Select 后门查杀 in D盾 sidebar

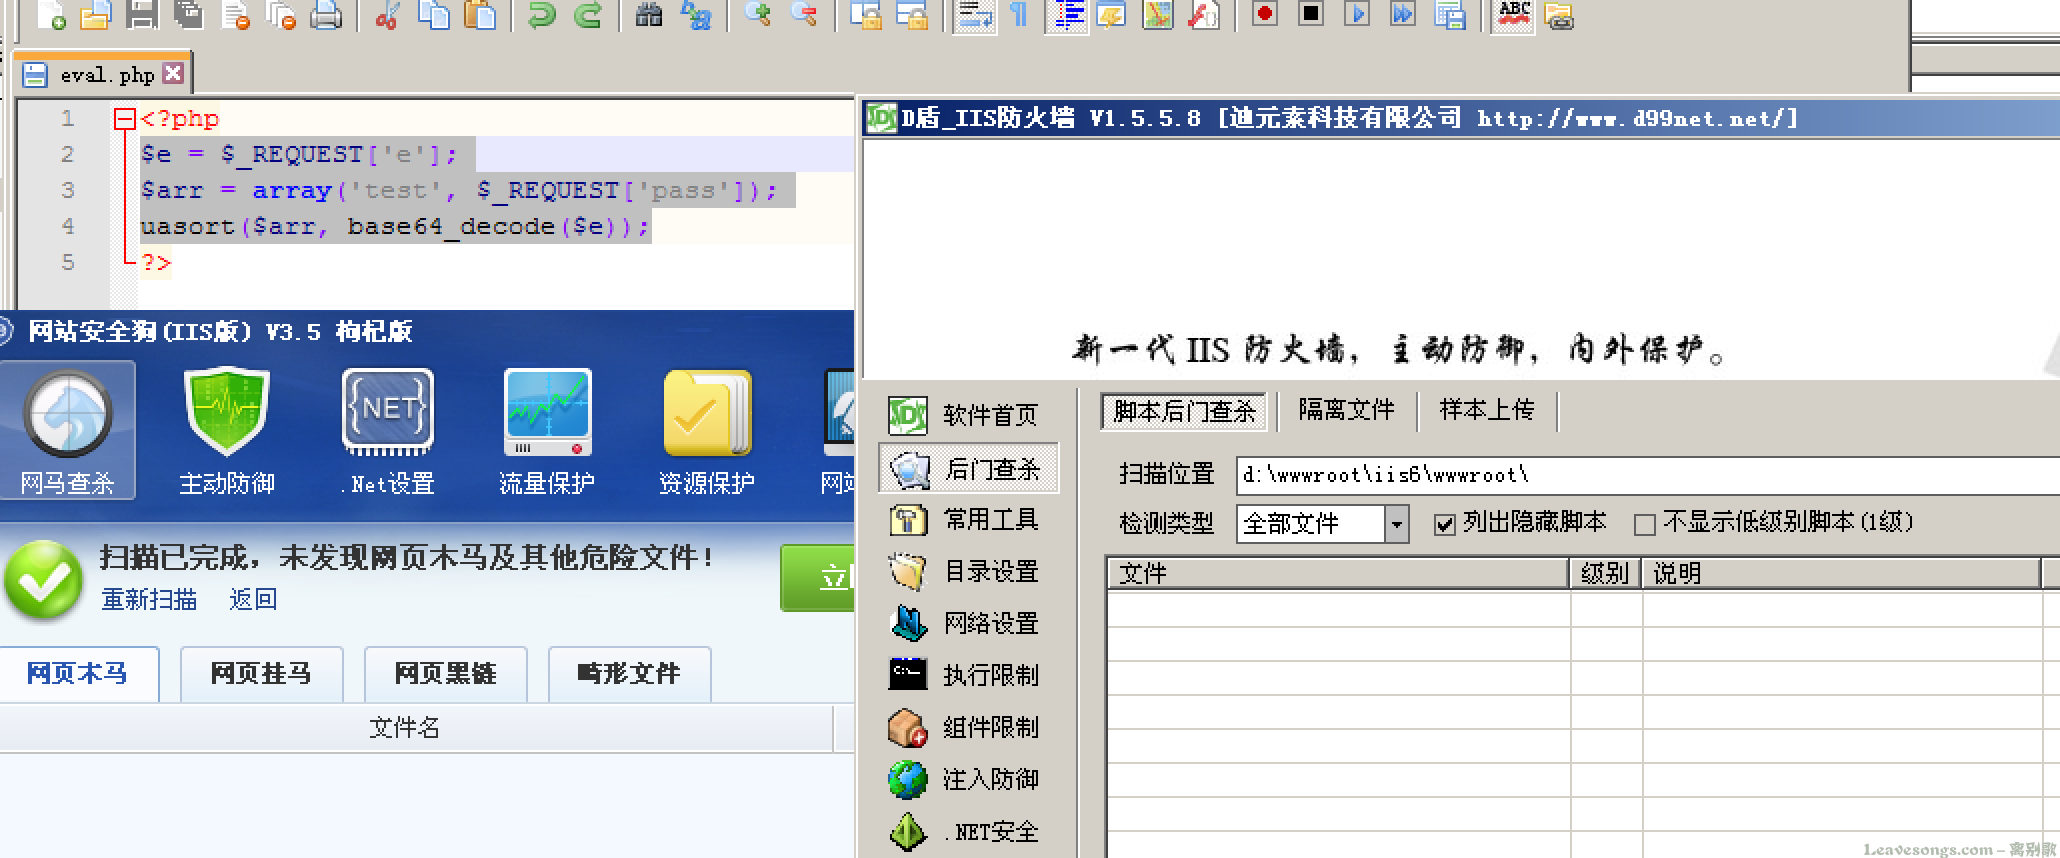(x=968, y=468)
